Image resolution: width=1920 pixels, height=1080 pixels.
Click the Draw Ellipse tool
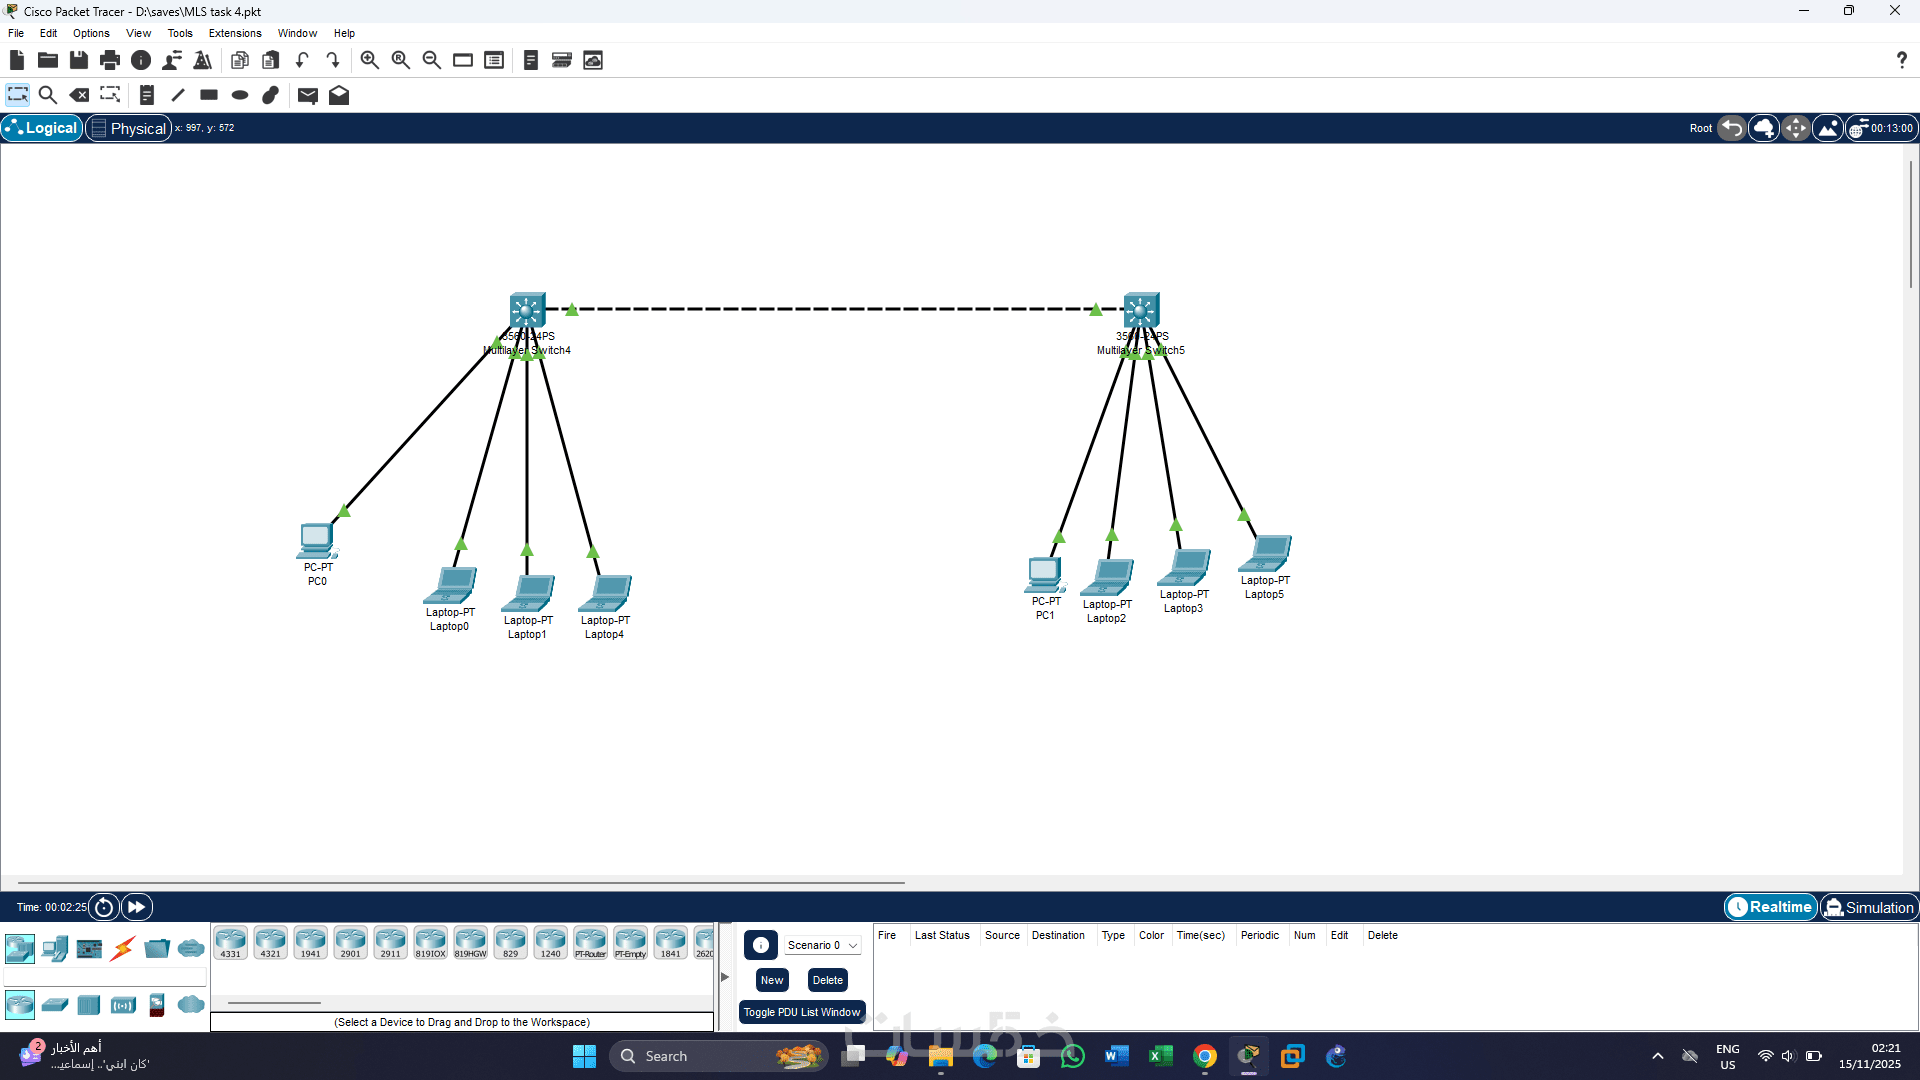pyautogui.click(x=240, y=95)
